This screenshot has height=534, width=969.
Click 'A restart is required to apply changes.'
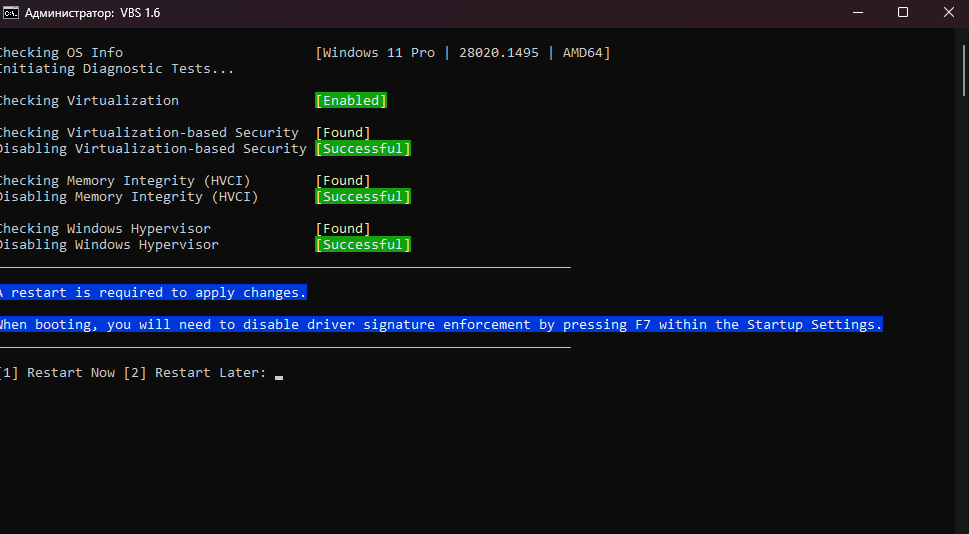point(153,292)
